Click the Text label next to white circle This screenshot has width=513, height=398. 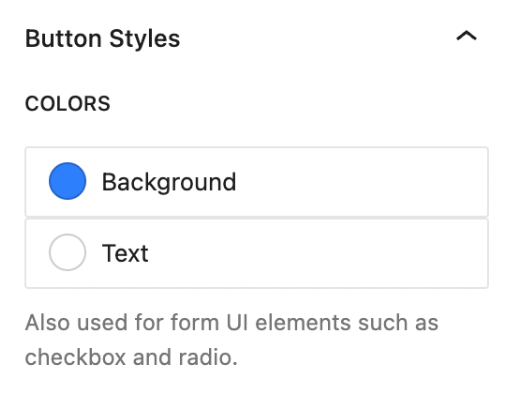click(x=125, y=253)
